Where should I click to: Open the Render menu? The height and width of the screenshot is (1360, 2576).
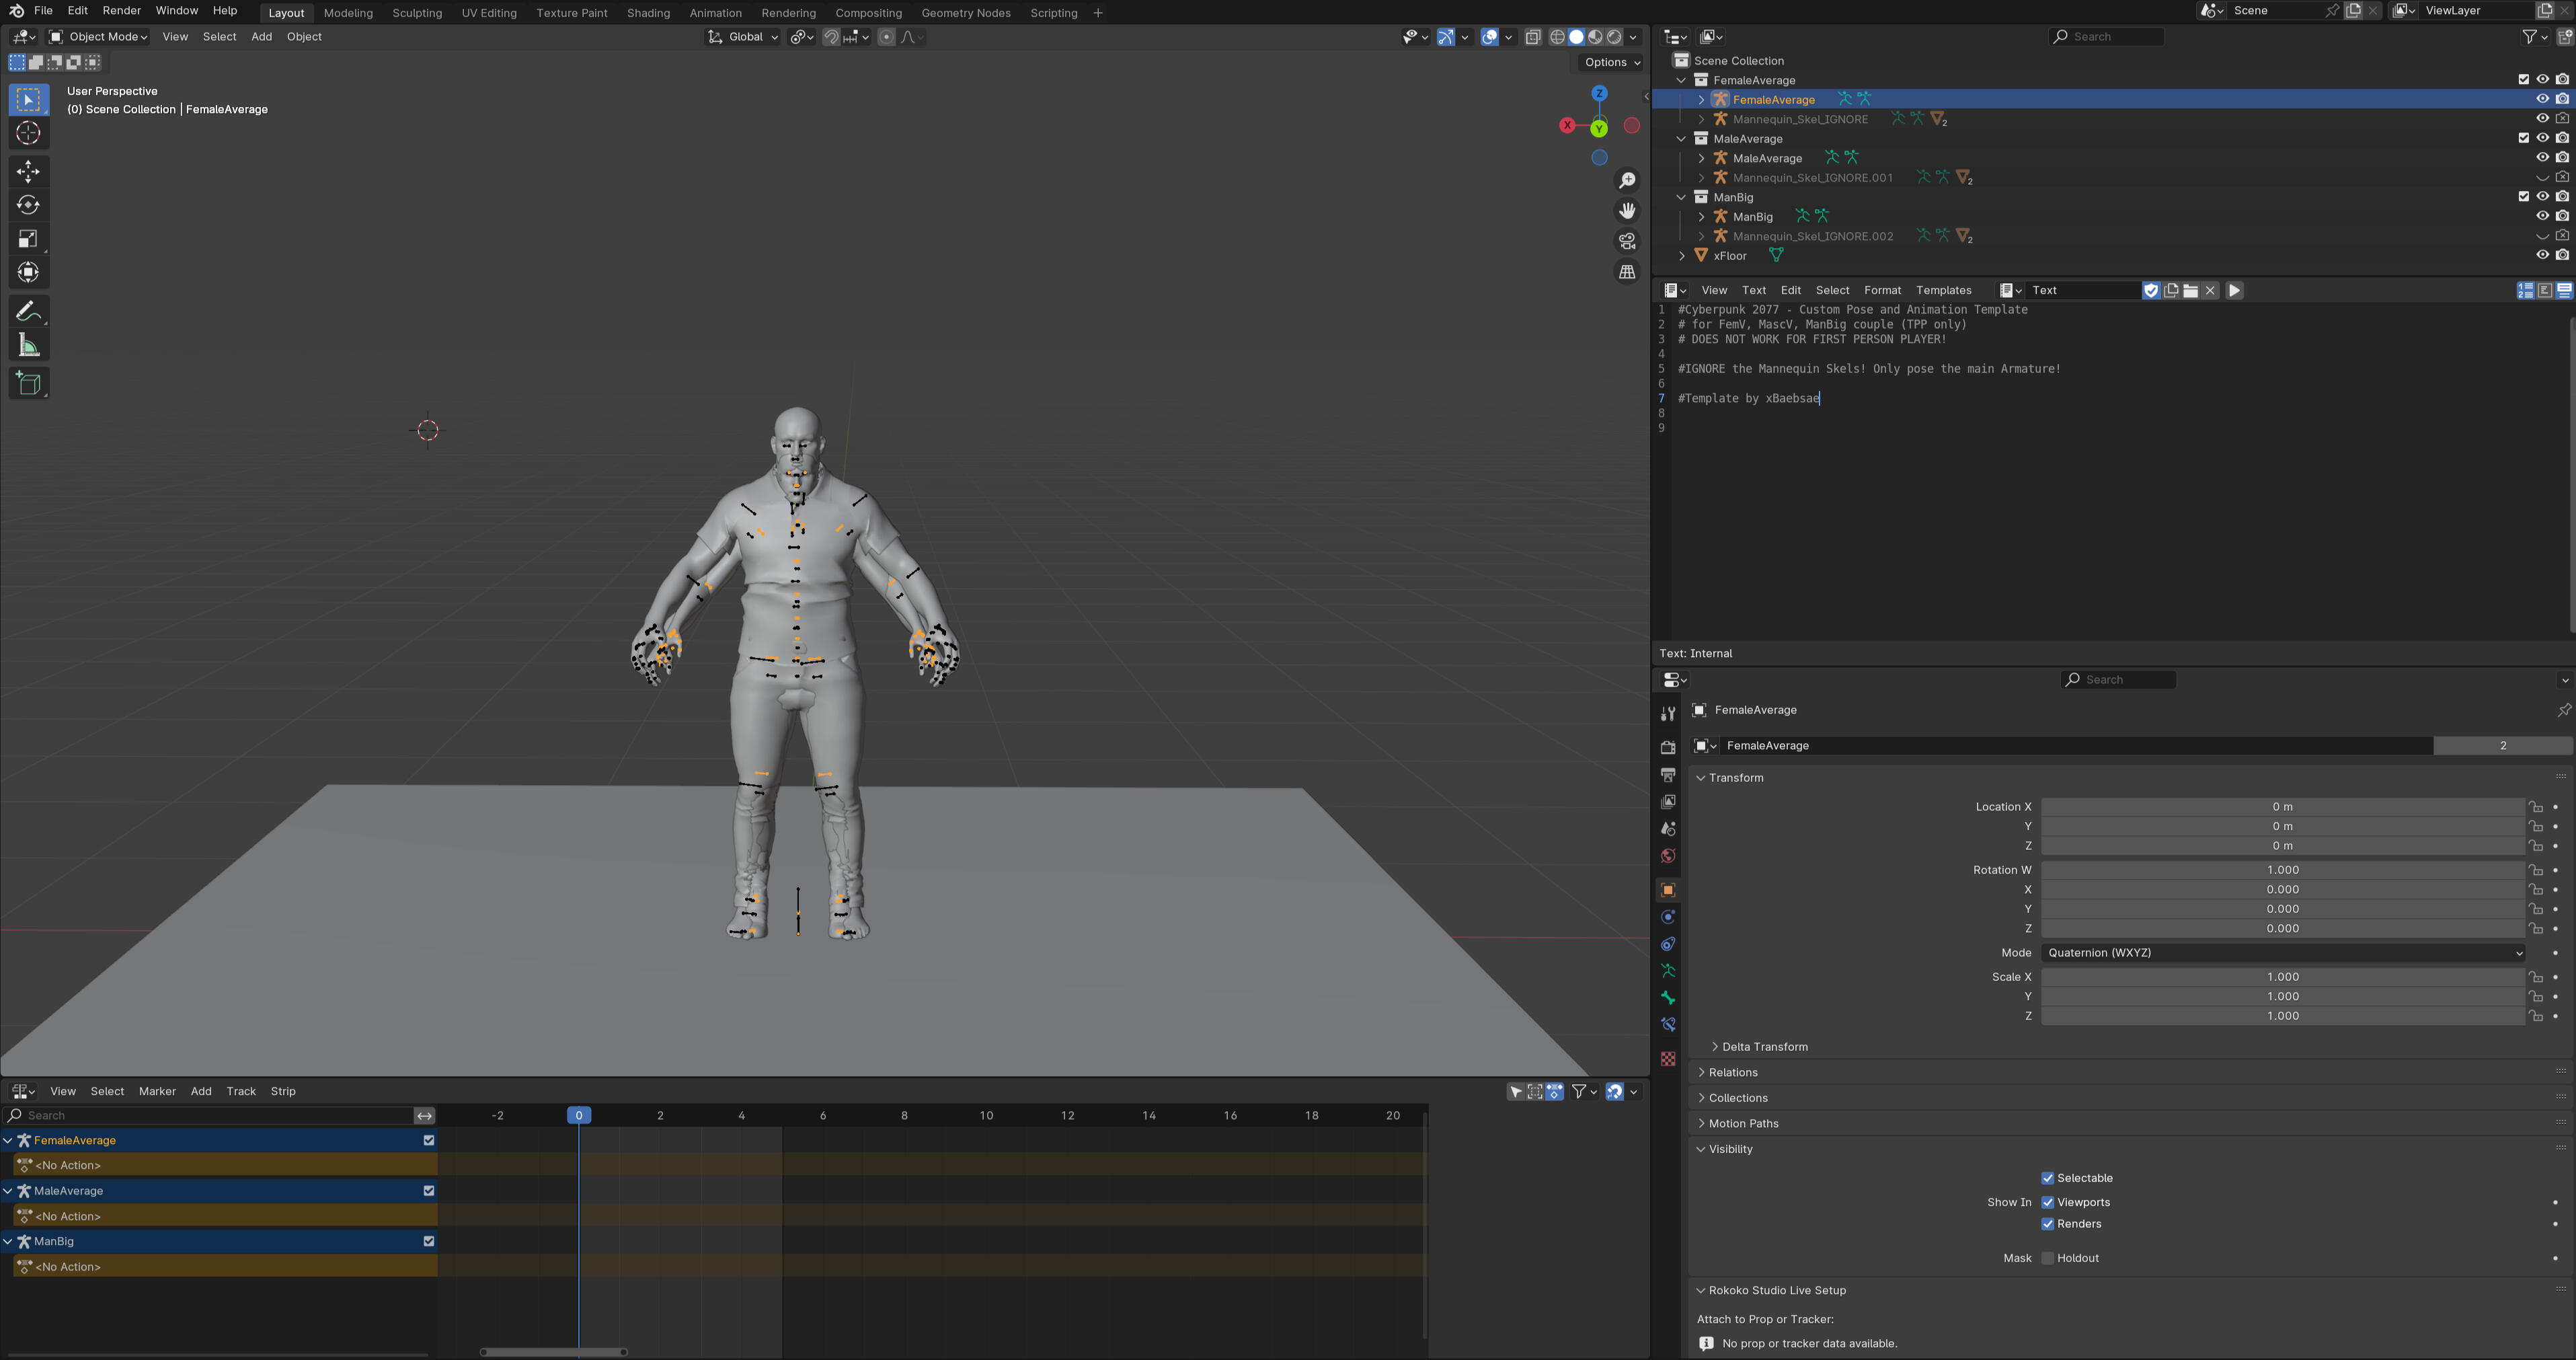pos(121,10)
